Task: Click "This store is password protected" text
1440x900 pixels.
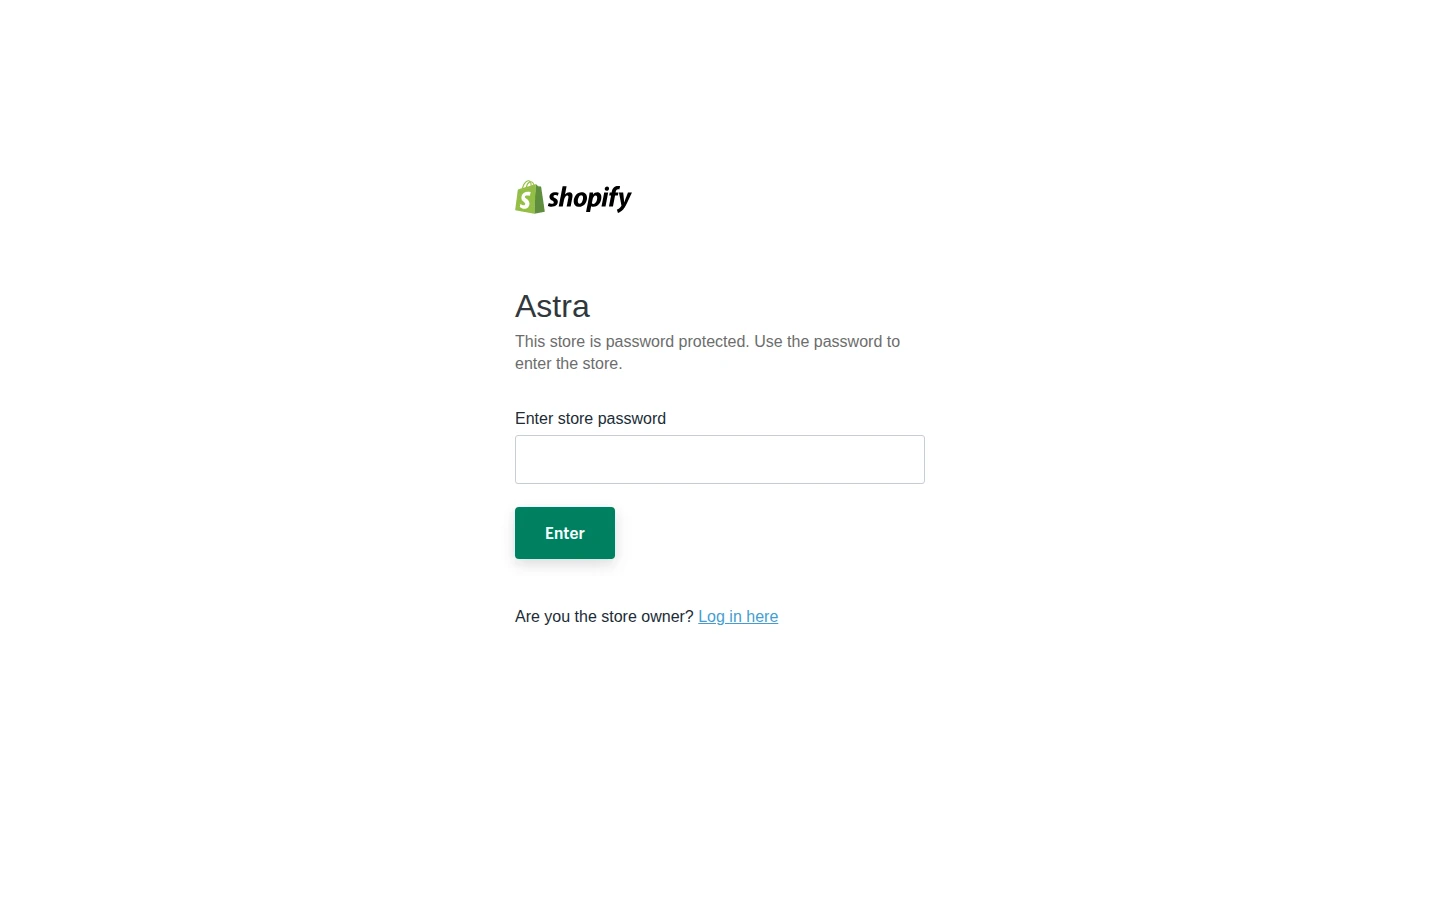Action: click(632, 341)
